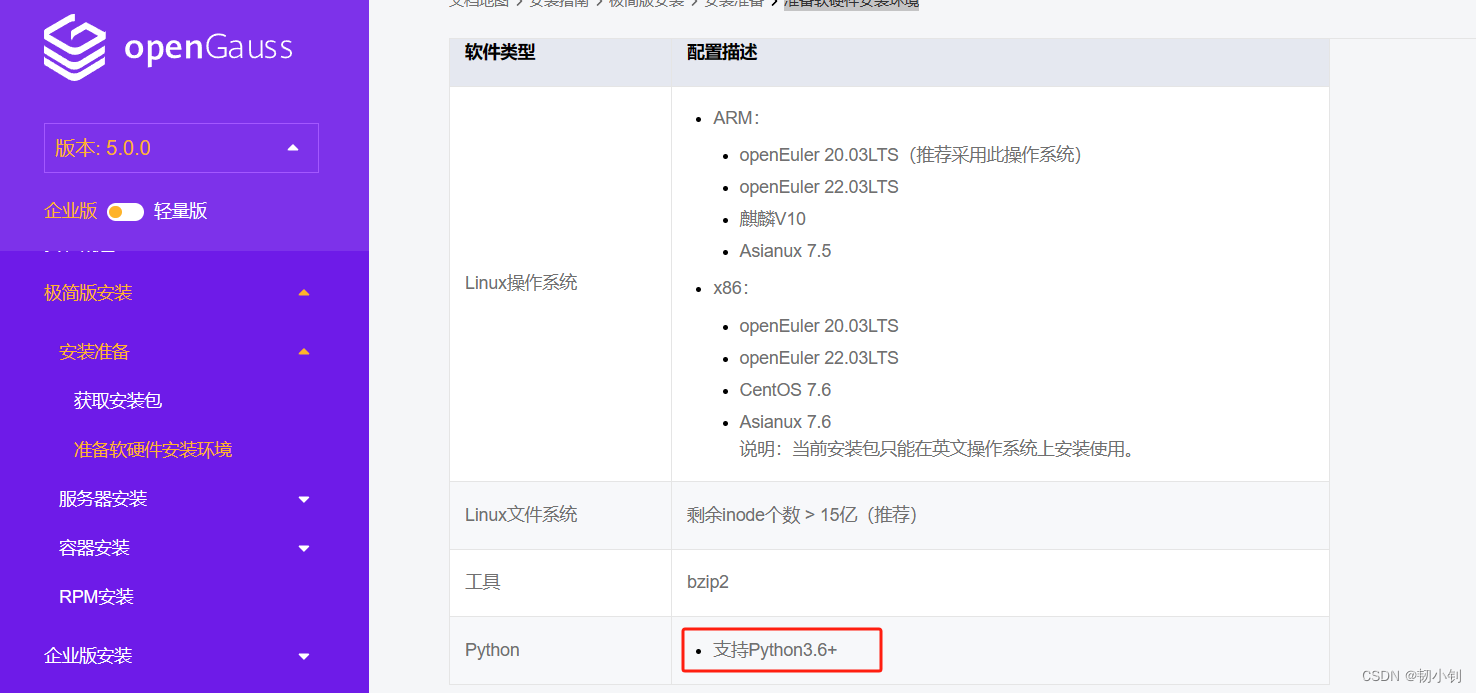The height and width of the screenshot is (693, 1476).
Task: Click the highlighted 支持Python3.6+ text
Action: [x=781, y=649]
